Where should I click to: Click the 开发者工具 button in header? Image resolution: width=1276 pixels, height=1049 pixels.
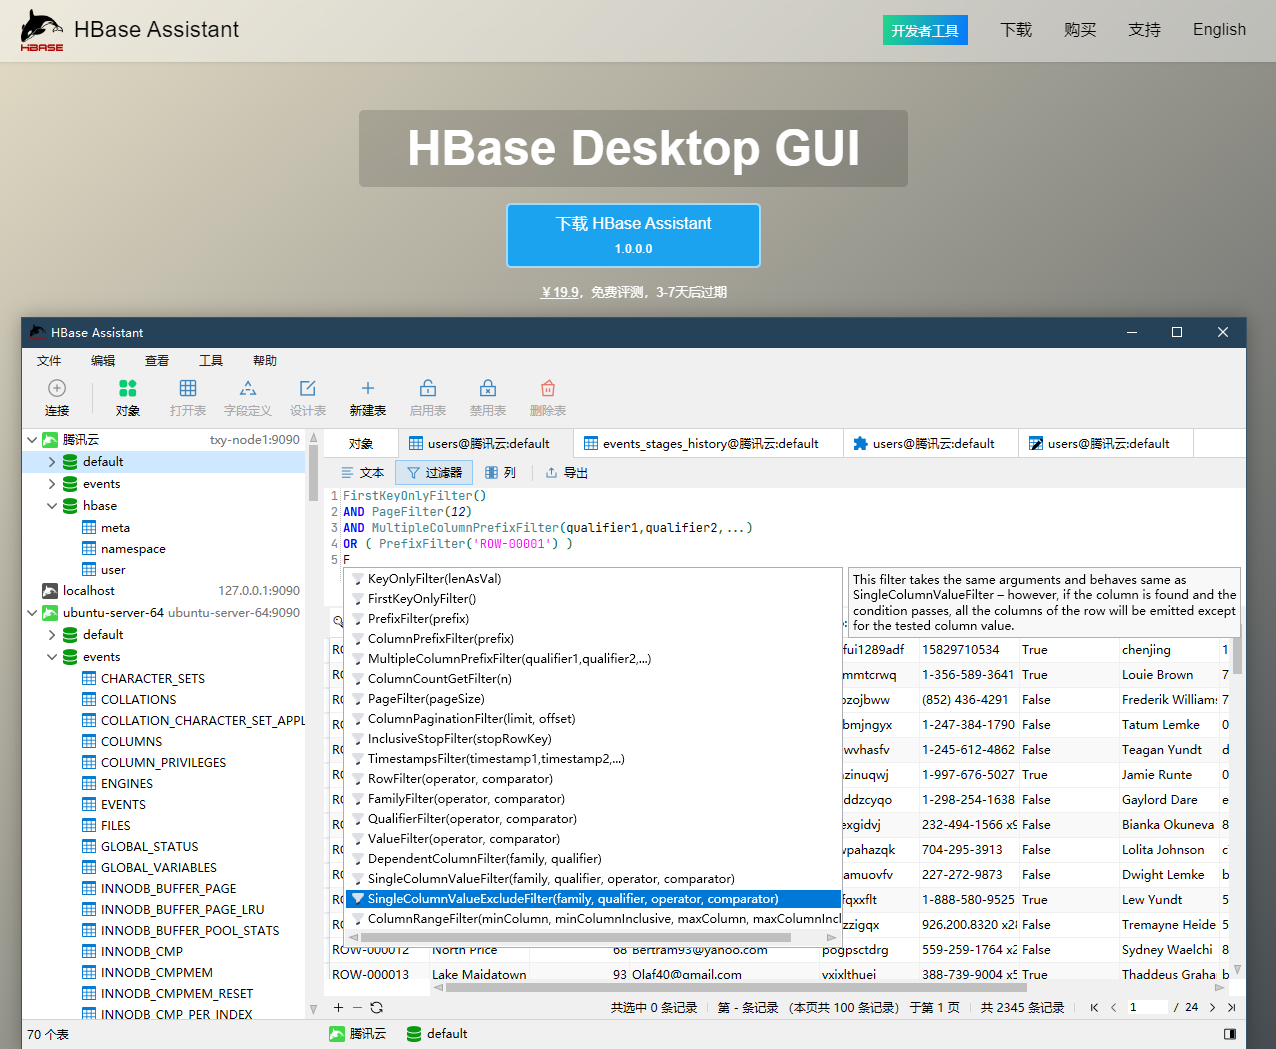925,30
